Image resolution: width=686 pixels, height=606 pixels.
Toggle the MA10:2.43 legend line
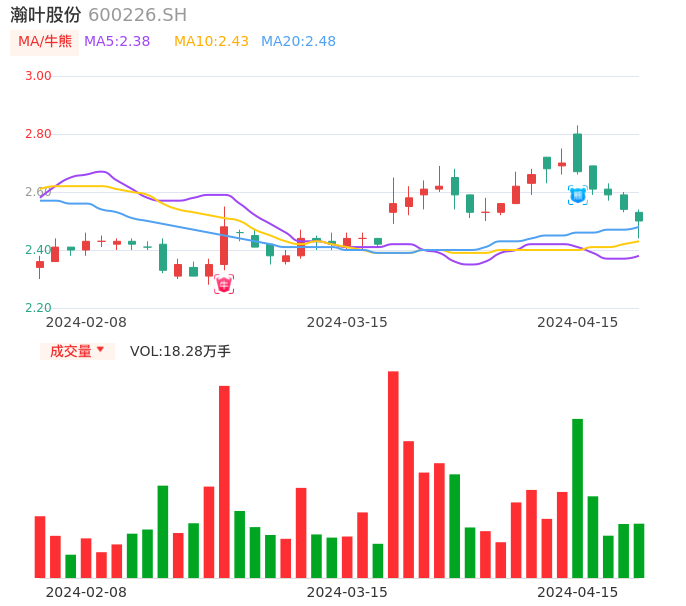(x=211, y=42)
